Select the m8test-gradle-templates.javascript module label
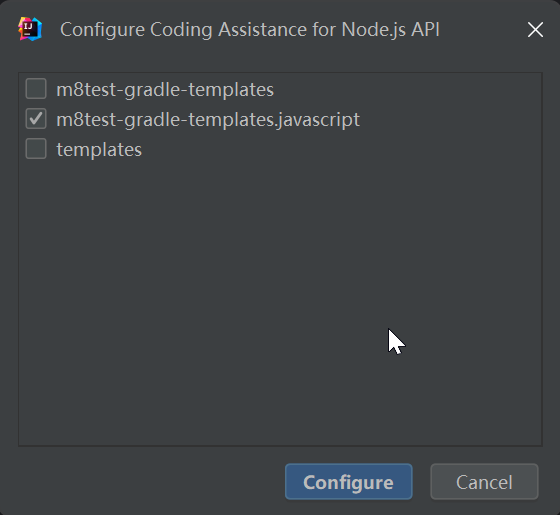Screen dimensions: 560x515 pos(208,119)
